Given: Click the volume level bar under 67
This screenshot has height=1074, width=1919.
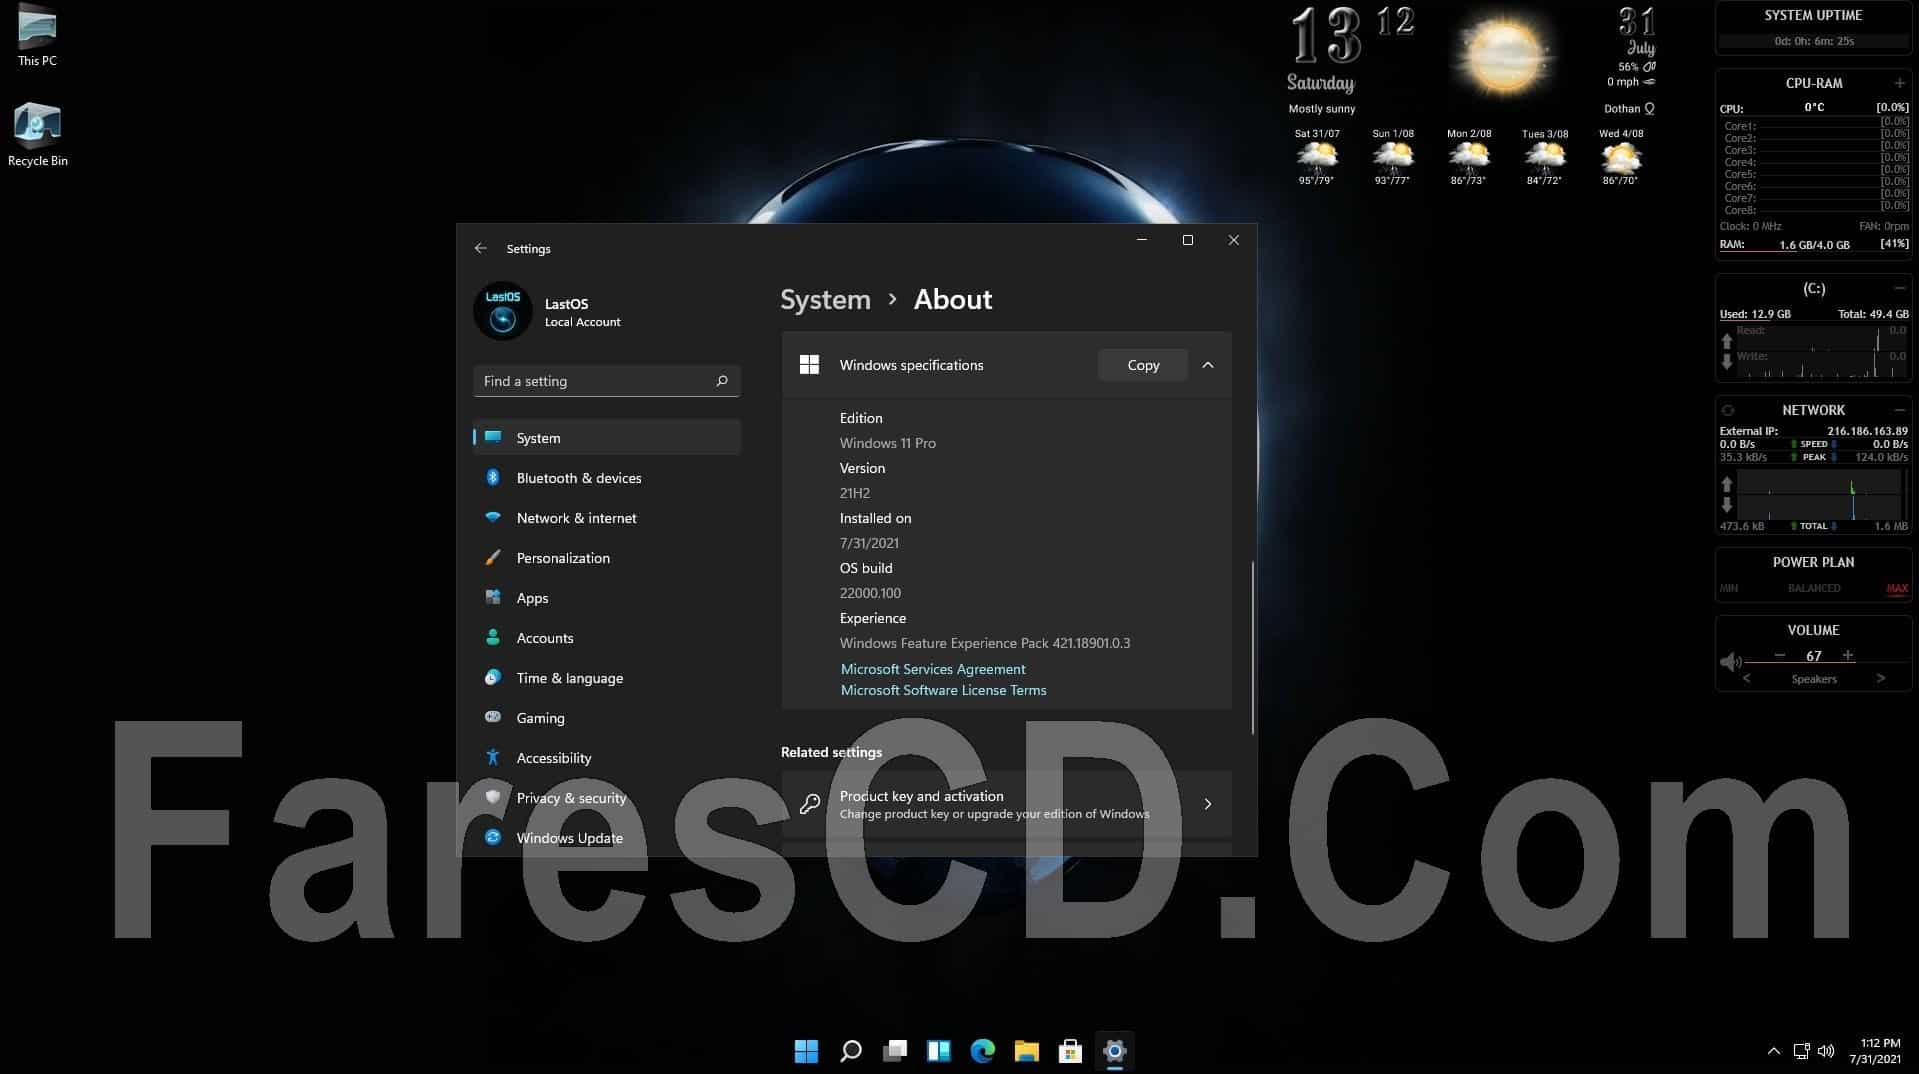Looking at the screenshot, I should pyautogui.click(x=1827, y=663).
